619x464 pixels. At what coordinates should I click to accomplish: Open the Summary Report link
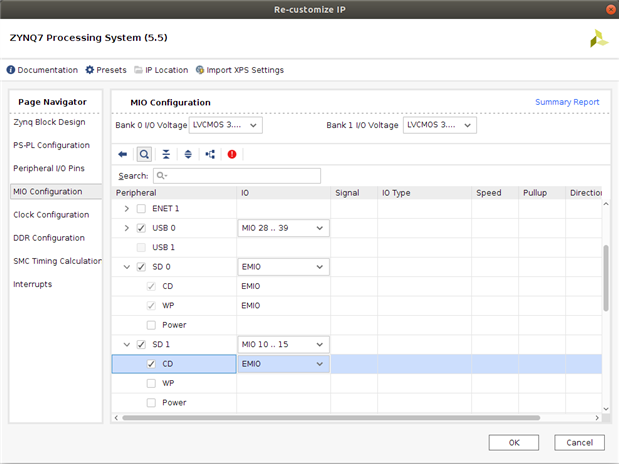point(567,102)
